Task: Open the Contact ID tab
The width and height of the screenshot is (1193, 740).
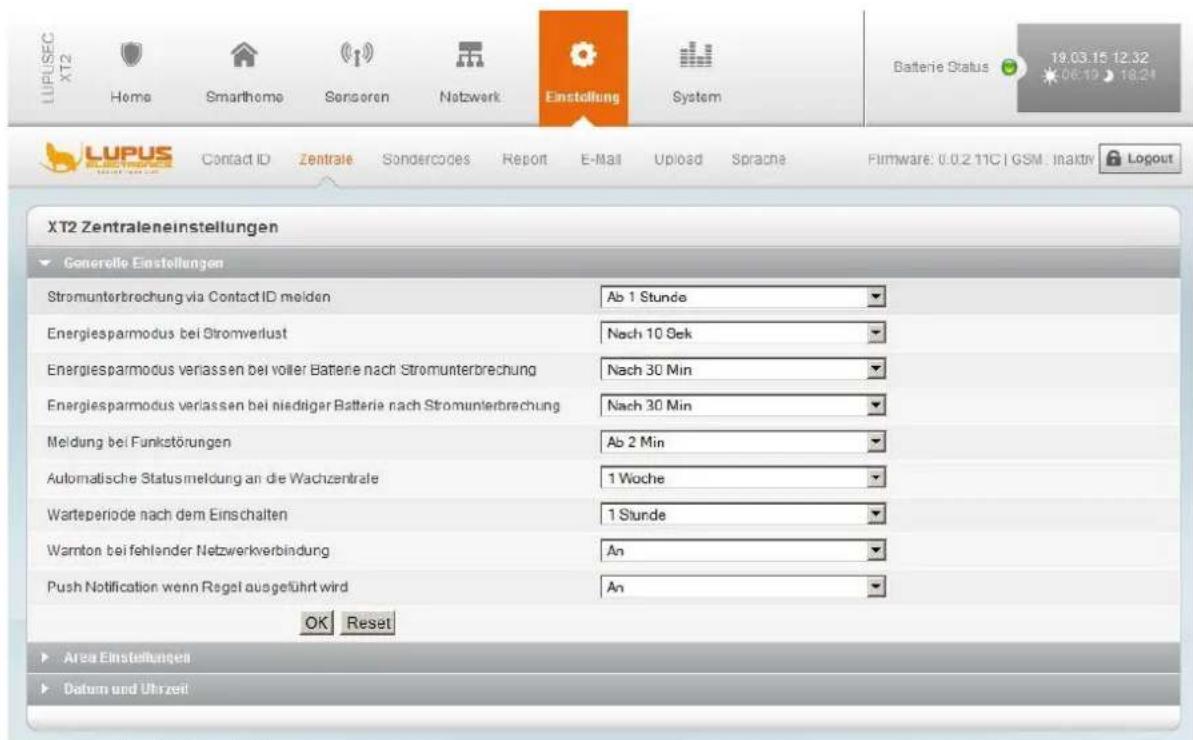Action: click(x=236, y=159)
